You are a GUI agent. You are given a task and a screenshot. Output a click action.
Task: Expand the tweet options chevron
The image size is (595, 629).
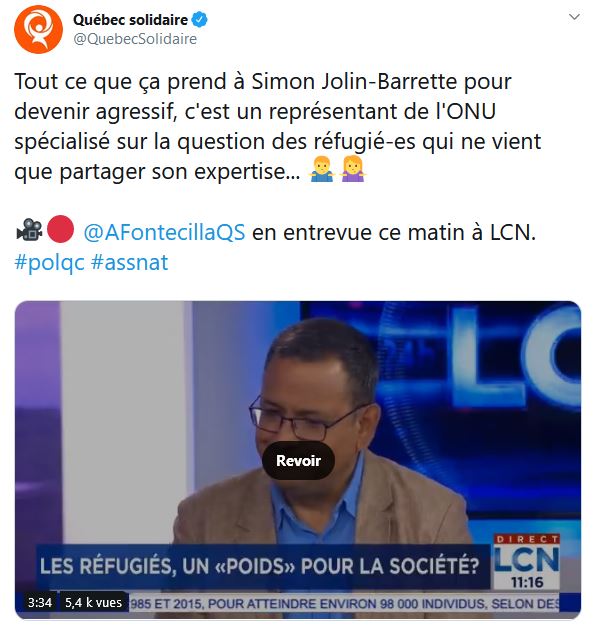(x=575, y=17)
